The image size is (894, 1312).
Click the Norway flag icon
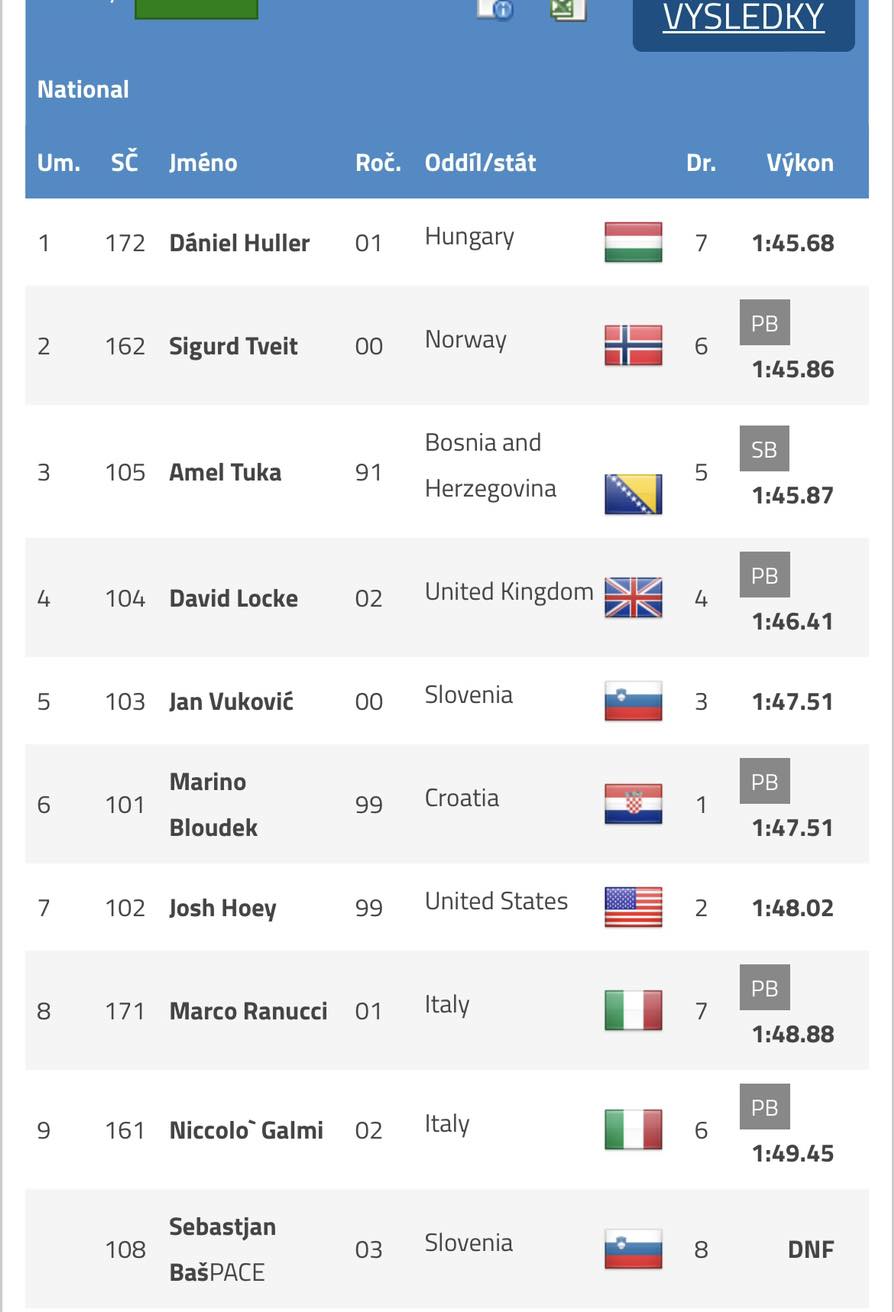pos(633,346)
